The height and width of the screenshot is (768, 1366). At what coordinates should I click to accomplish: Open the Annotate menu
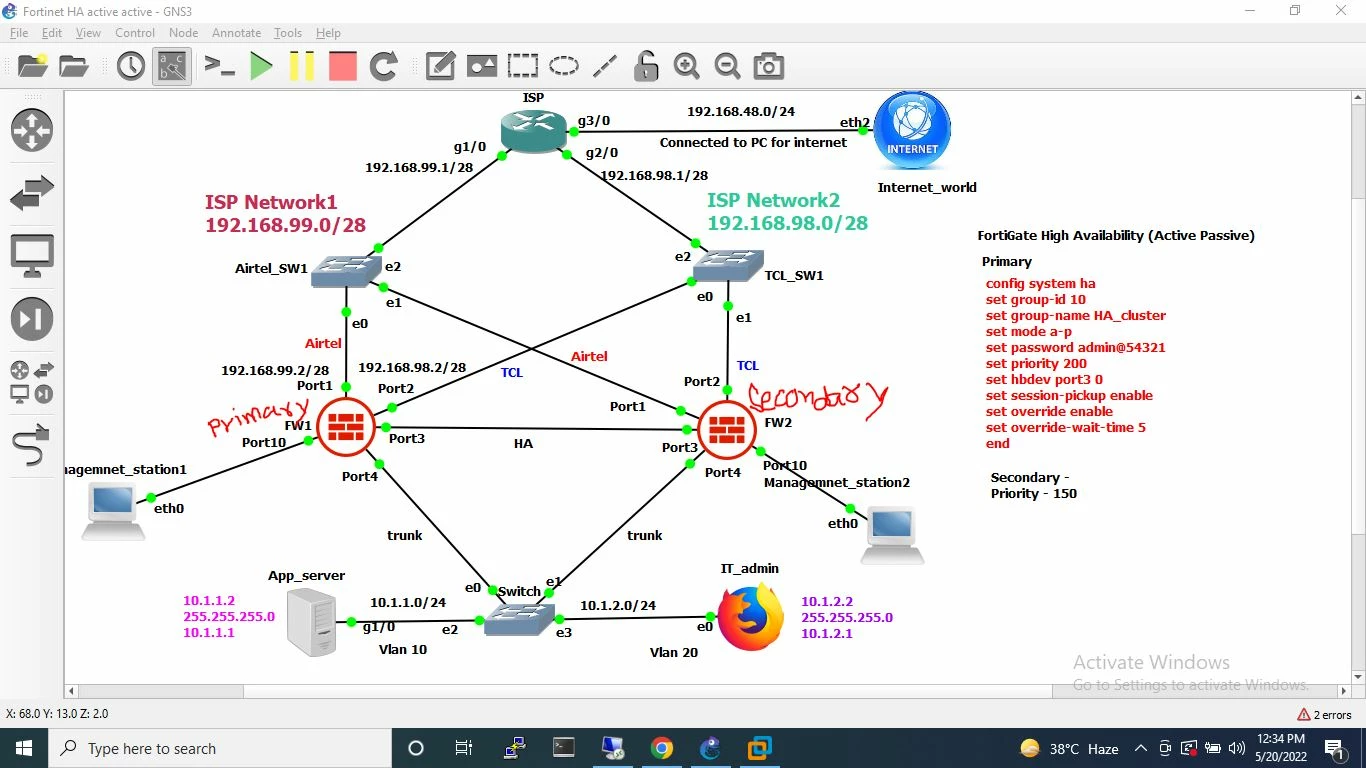click(x=237, y=33)
